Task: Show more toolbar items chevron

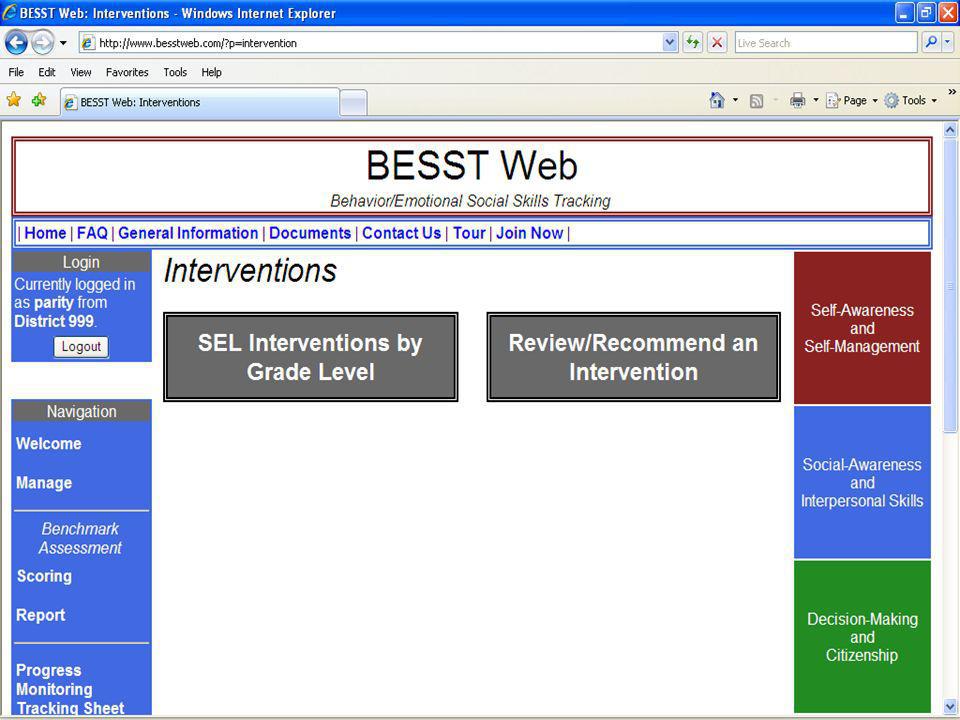Action: click(952, 92)
